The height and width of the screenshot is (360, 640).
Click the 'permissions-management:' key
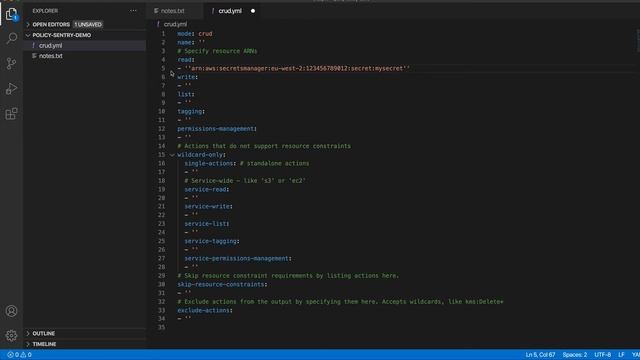217,129
